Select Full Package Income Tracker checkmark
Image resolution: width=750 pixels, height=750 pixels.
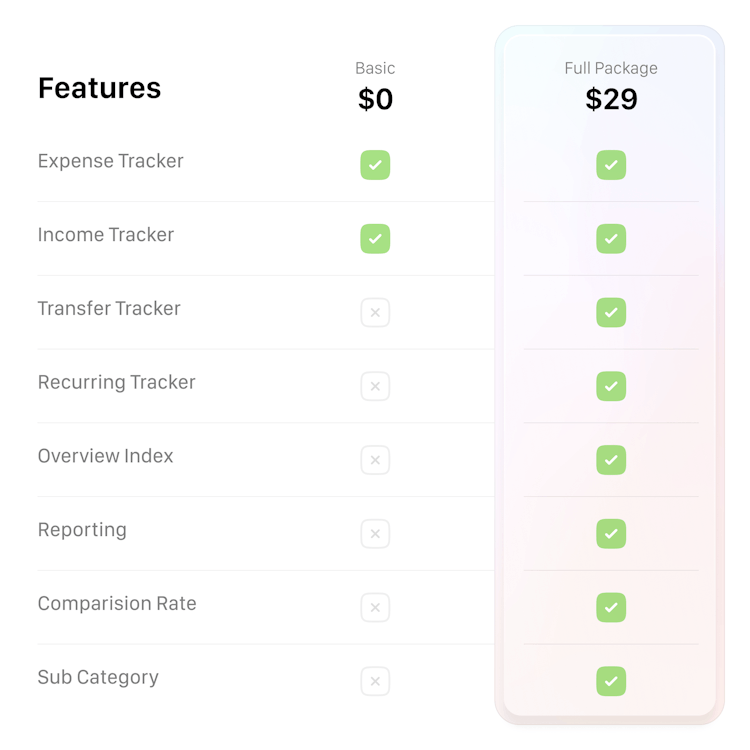pos(611,239)
